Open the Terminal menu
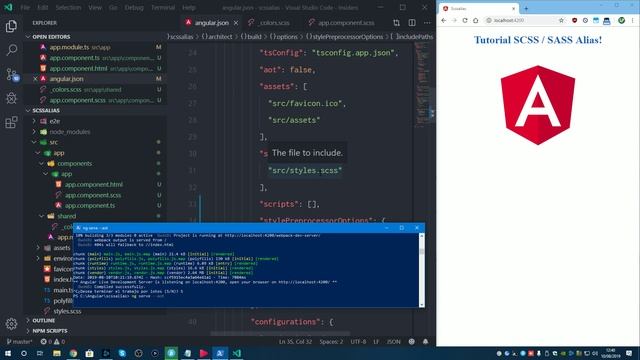The image size is (640, 360). pos(162,8)
